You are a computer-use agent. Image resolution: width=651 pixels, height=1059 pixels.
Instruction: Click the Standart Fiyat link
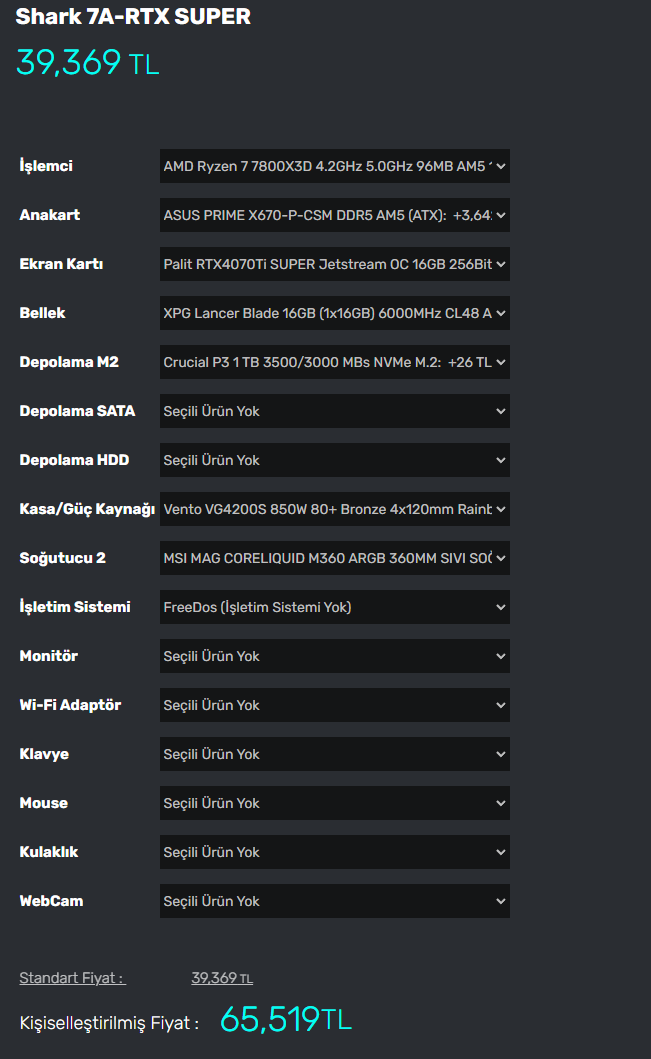[72, 978]
